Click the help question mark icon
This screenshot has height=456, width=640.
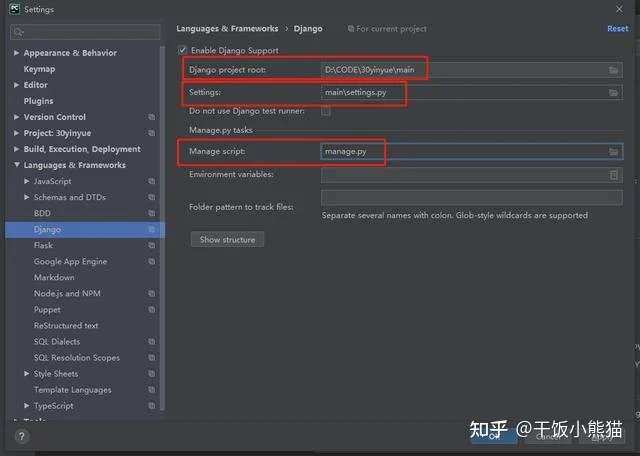pyautogui.click(x=22, y=436)
